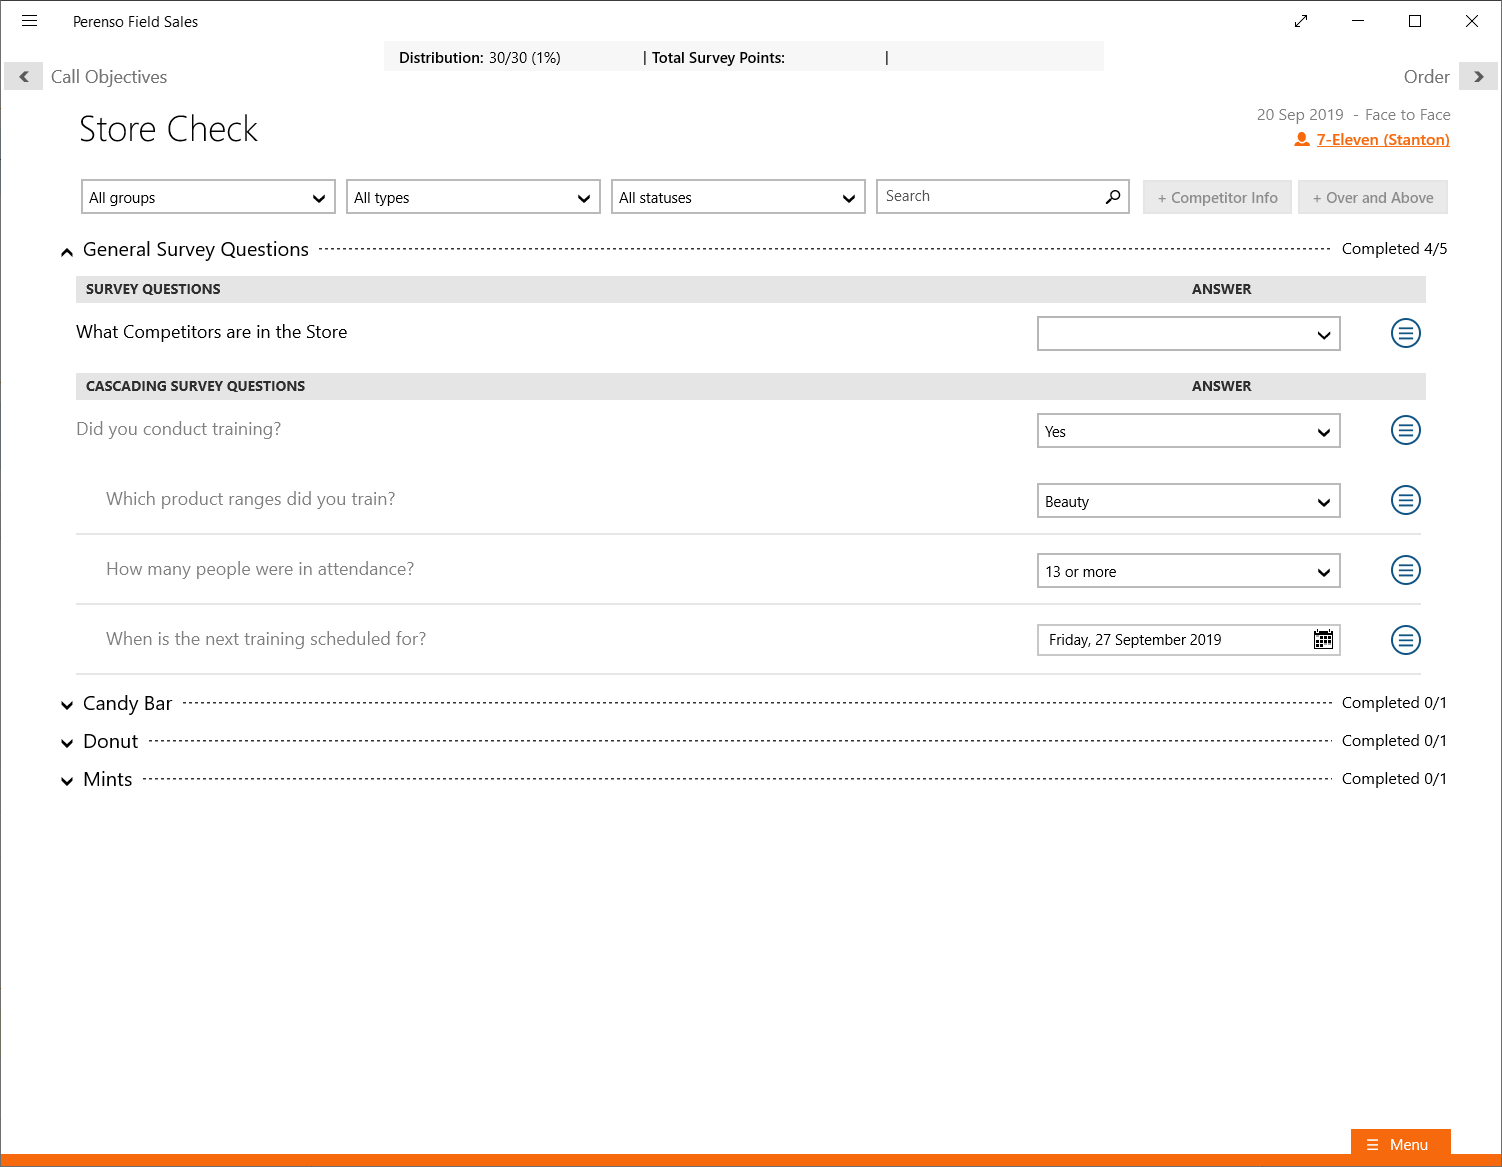The image size is (1502, 1167).
Task: Click the 'Total Survey Points:' label
Action: 718,58
